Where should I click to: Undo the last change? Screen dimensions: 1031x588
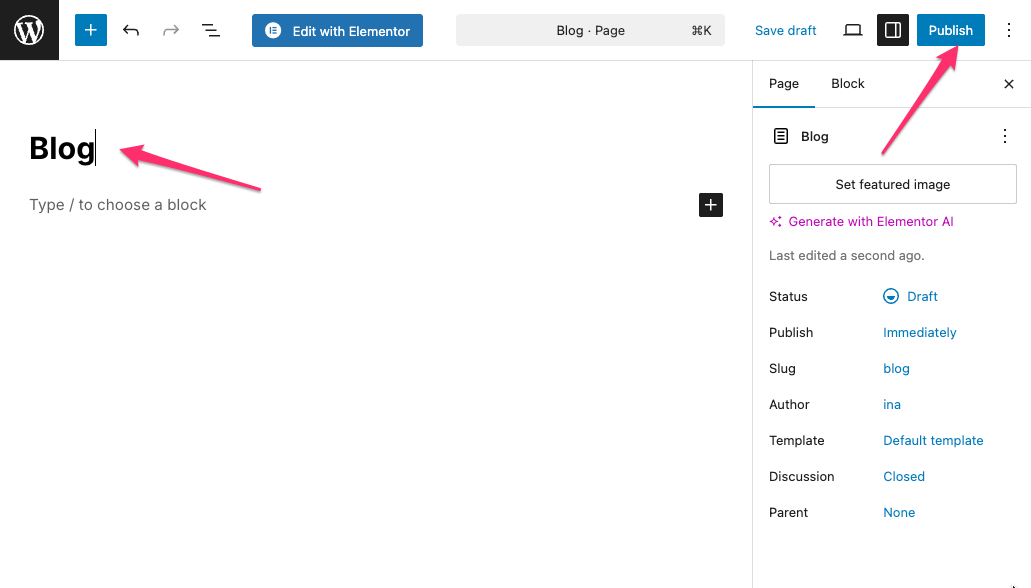131,30
